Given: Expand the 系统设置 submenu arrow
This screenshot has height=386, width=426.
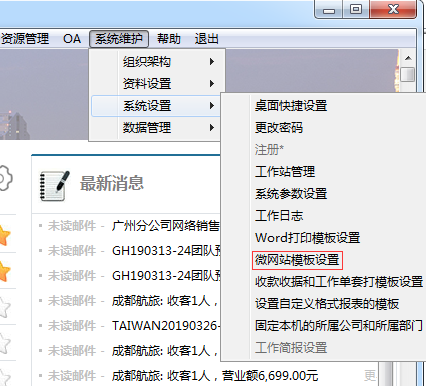Looking at the screenshot, I should [x=212, y=106].
